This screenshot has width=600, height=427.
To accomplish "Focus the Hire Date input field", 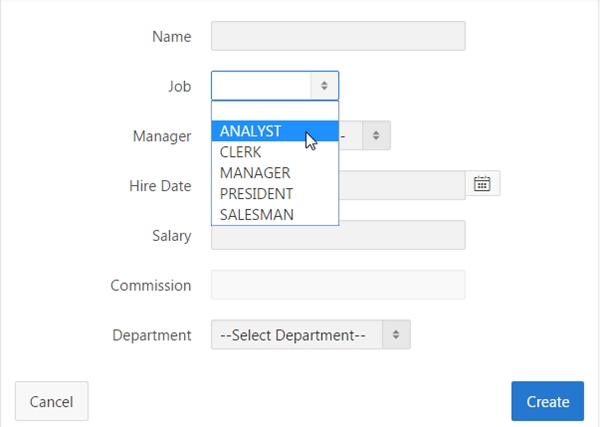I will pos(401,185).
